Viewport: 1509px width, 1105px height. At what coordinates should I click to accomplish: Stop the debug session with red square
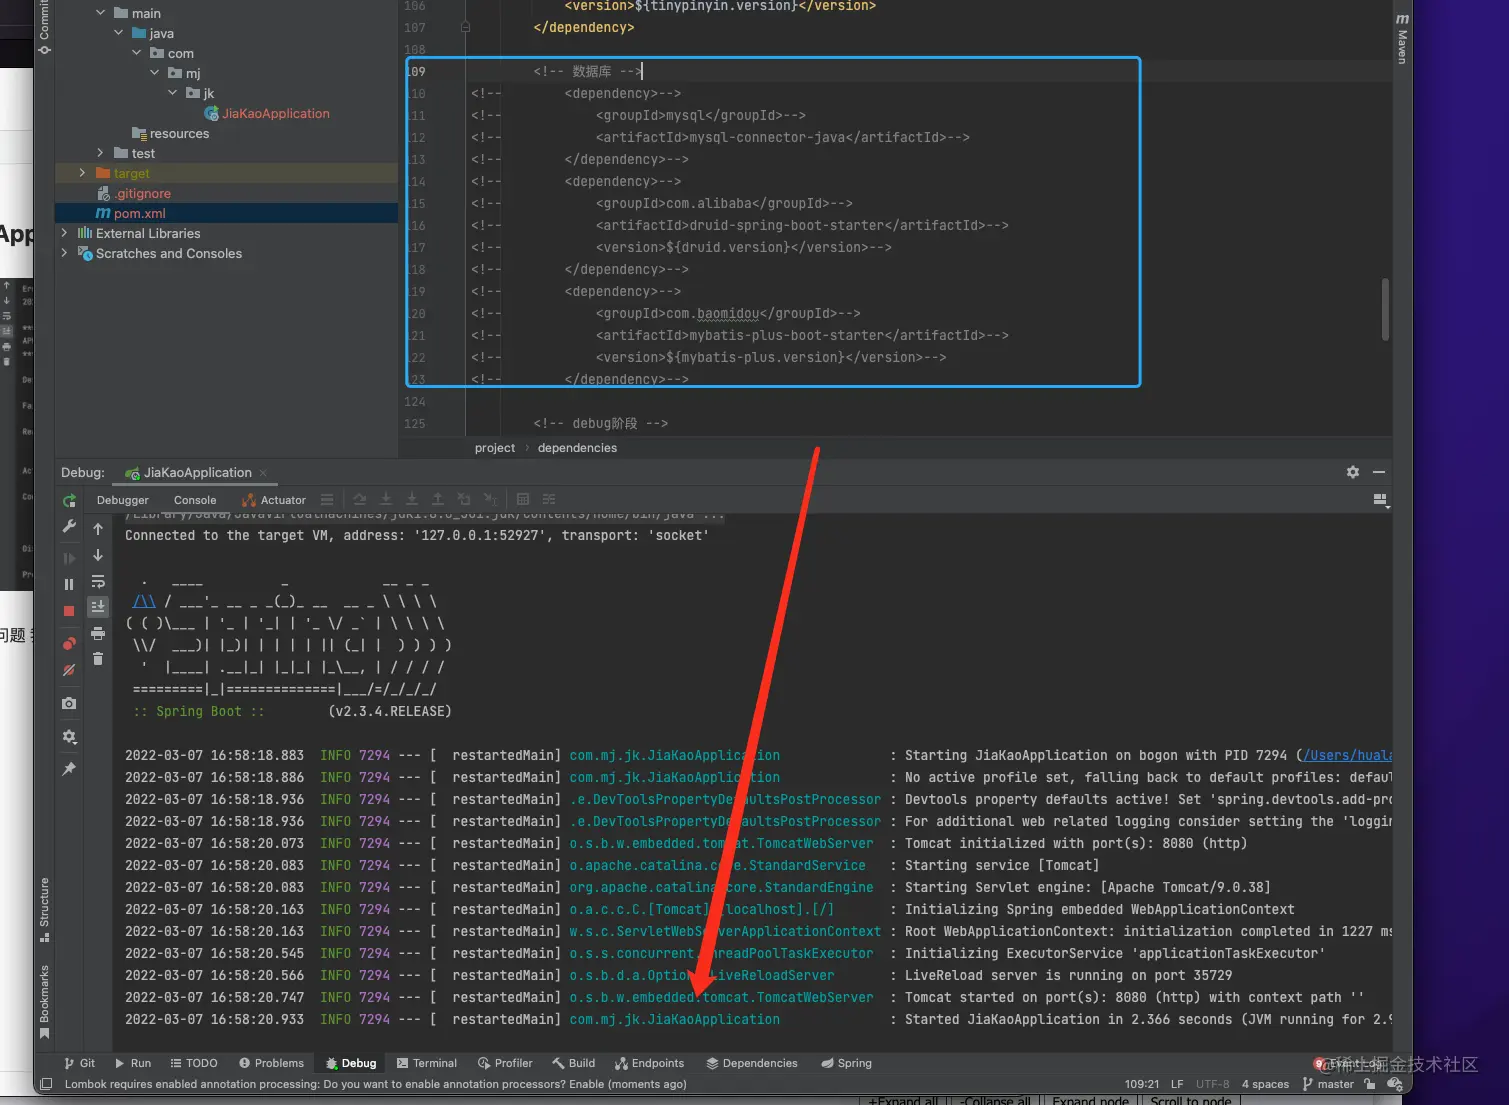pyautogui.click(x=69, y=610)
